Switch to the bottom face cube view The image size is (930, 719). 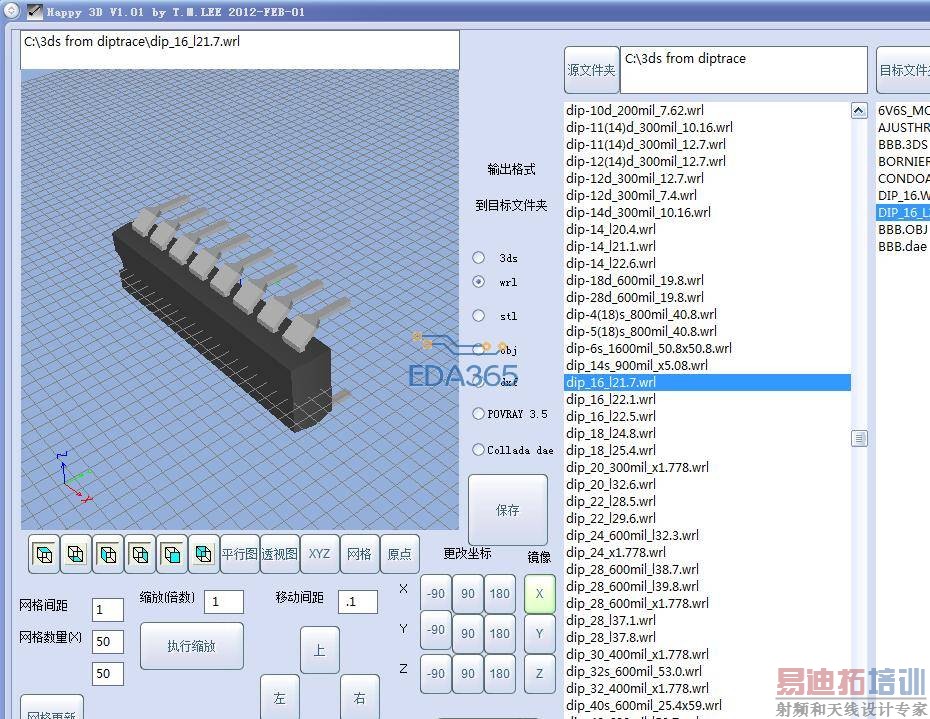coord(76,554)
